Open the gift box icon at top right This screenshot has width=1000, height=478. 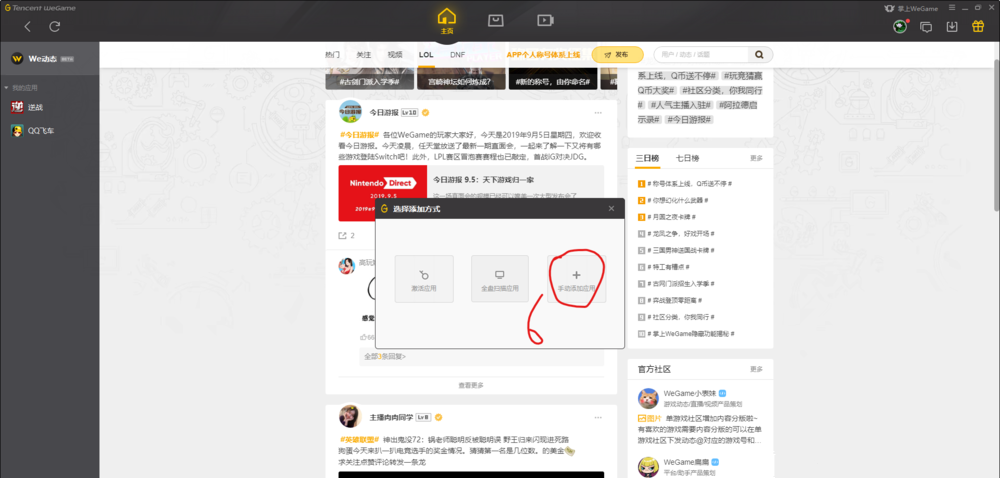[x=978, y=26]
